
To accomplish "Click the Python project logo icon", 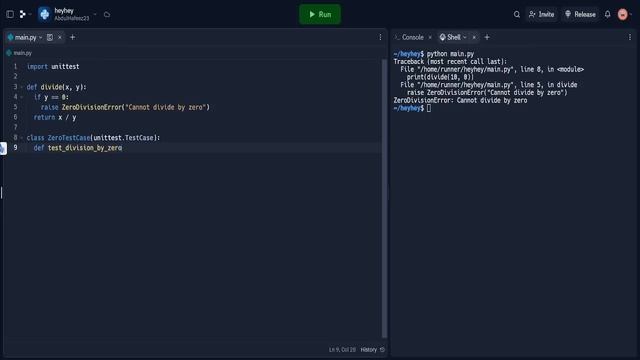I will coord(44,14).
